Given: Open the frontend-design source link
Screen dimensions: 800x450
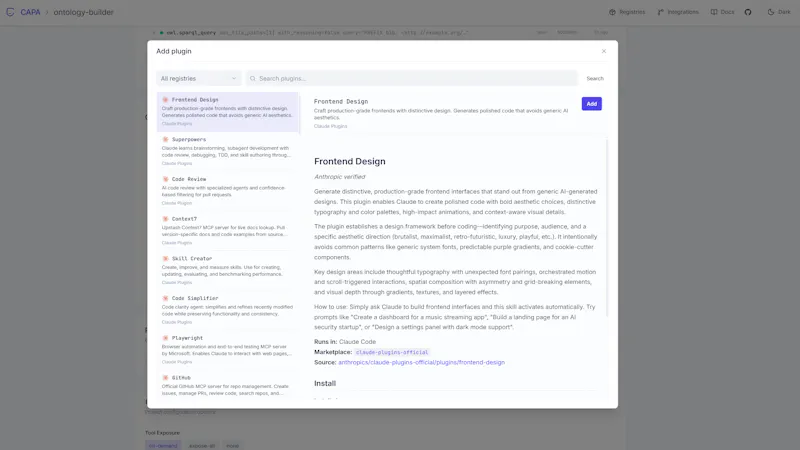Looking at the screenshot, I should 421,362.
